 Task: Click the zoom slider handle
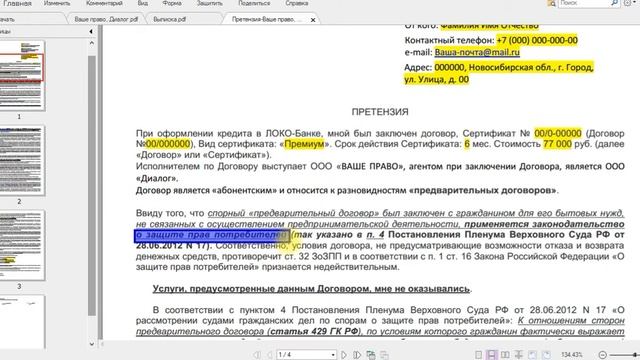click(636, 355)
